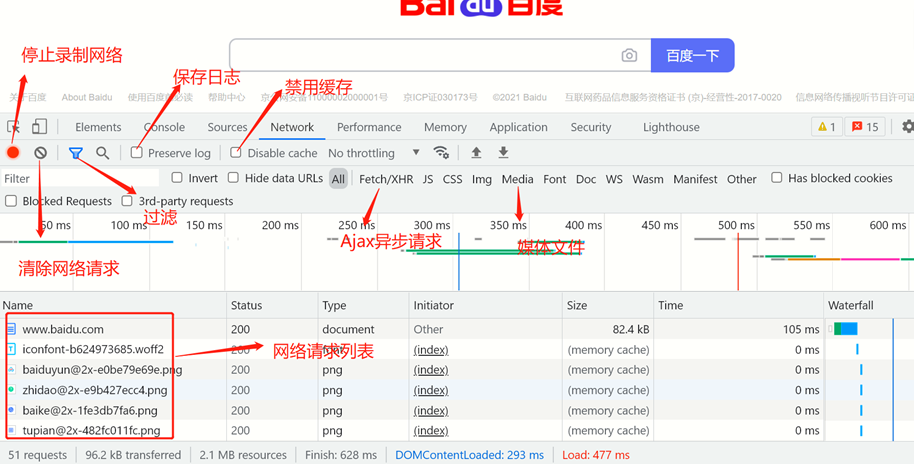Enable Disable cache checkbox
The height and width of the screenshot is (464, 914).
(235, 153)
